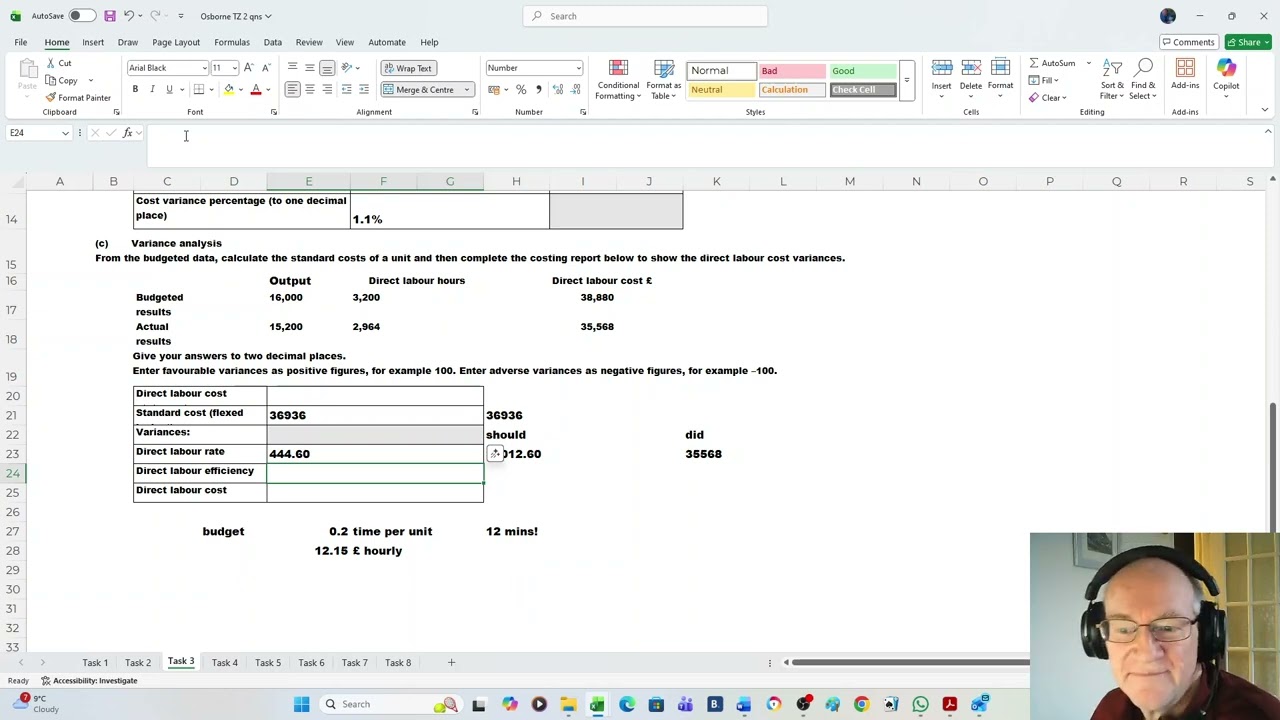Increase font size with larger A
This screenshot has width=1280, height=720.
point(249,68)
